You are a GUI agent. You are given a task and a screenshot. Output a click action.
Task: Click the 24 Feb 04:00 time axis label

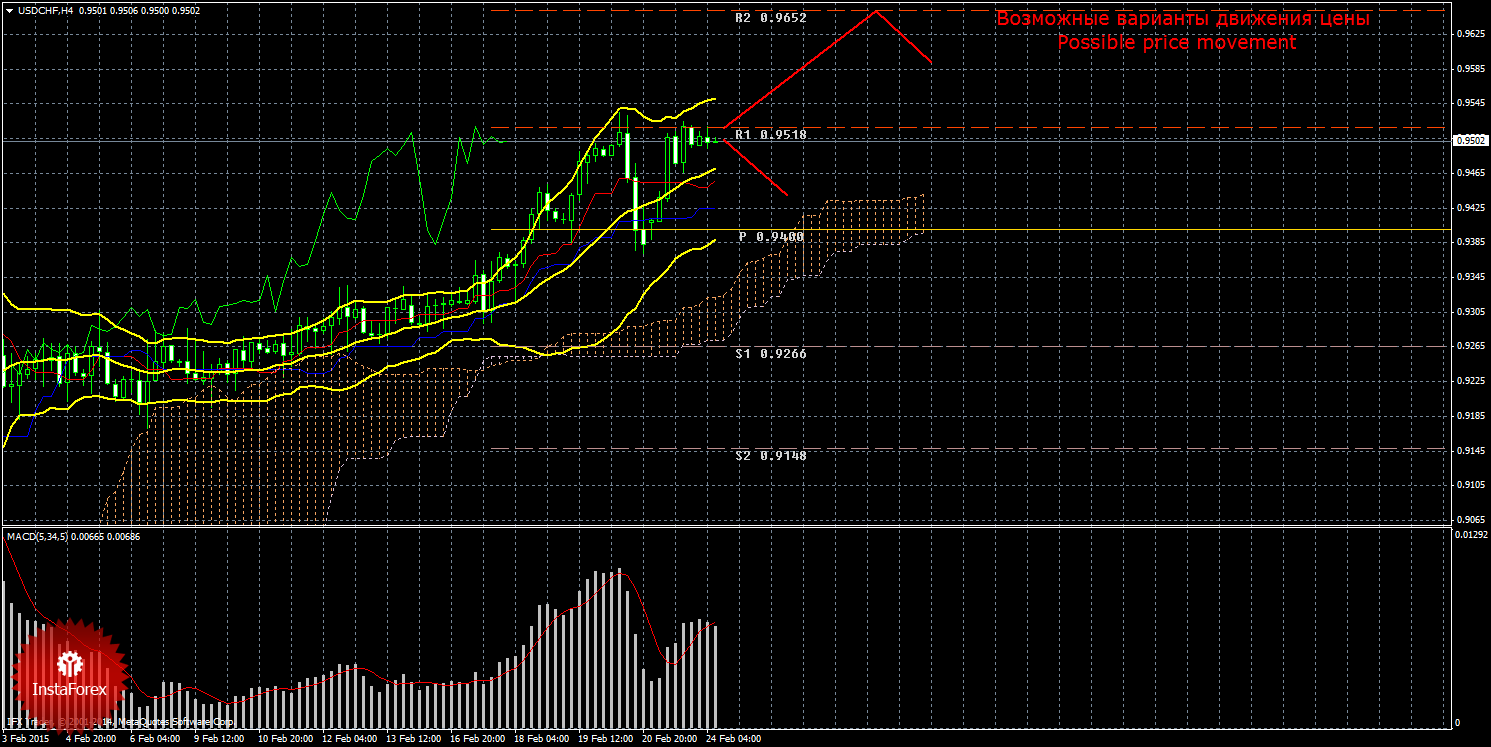click(x=733, y=739)
